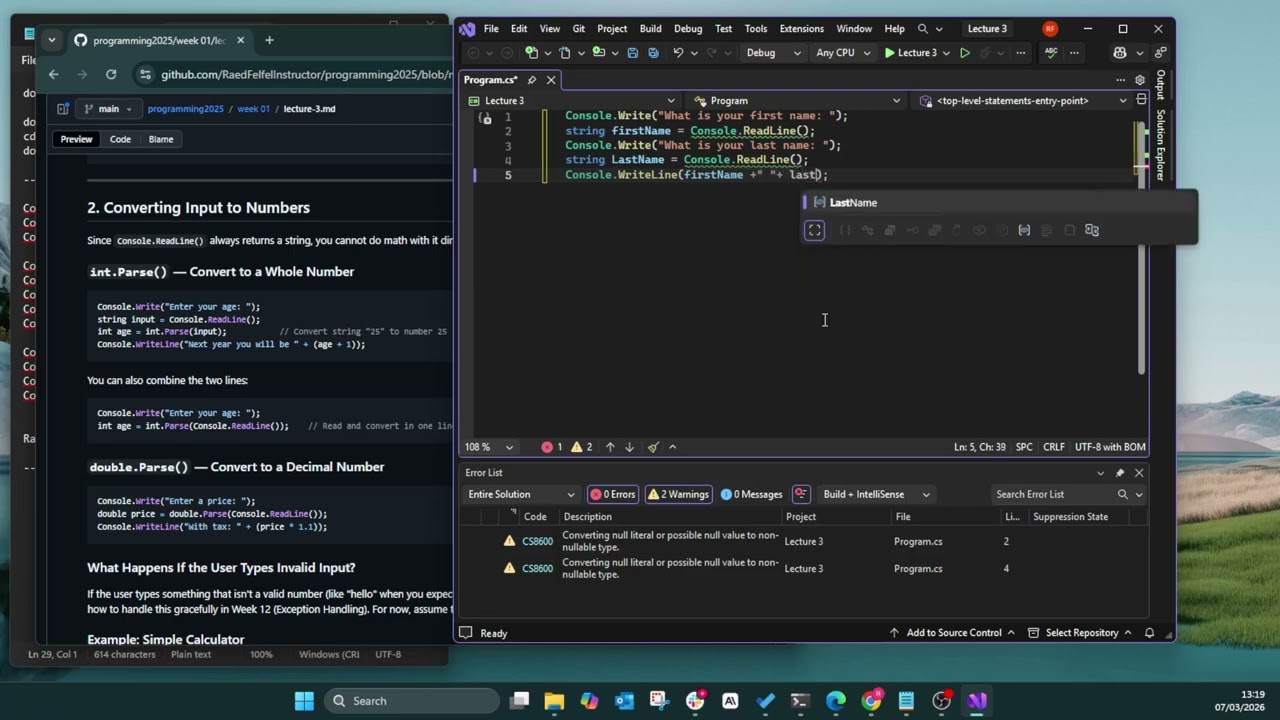Open the Debug configuration dropdown
This screenshot has width=1280, height=720.
[x=773, y=53]
